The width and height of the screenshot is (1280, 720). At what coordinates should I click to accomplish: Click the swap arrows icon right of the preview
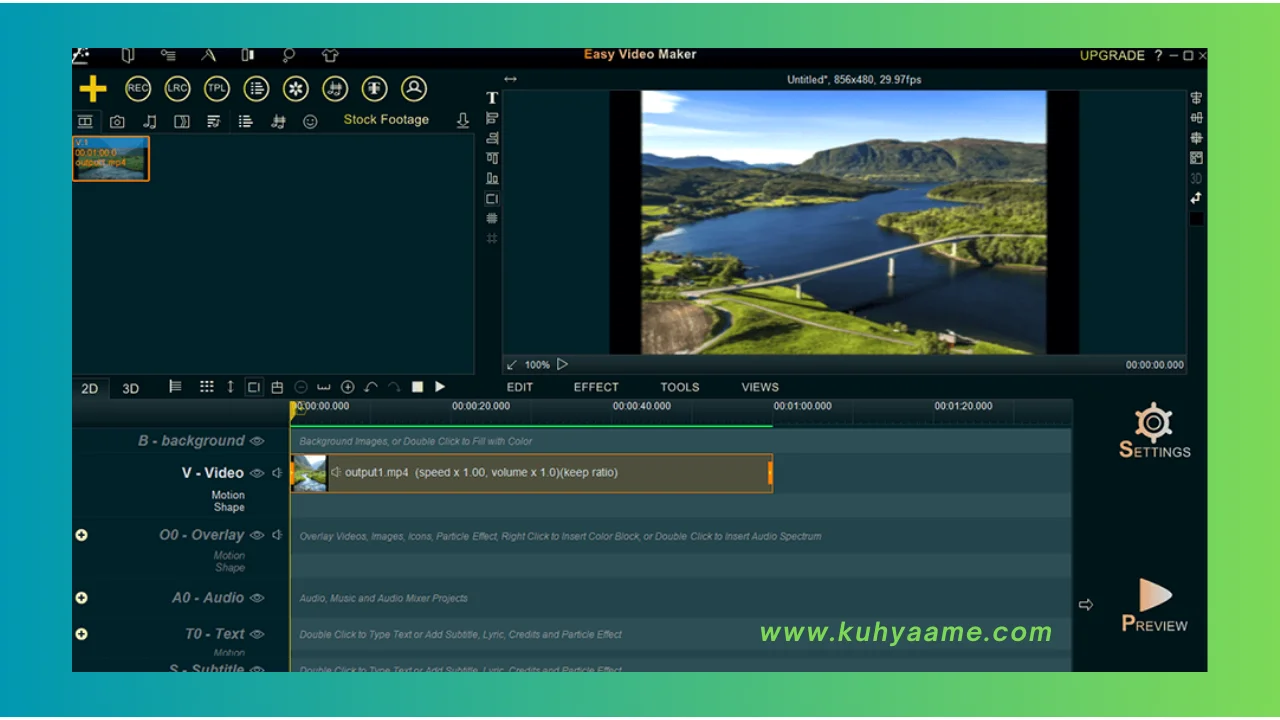tap(1197, 198)
